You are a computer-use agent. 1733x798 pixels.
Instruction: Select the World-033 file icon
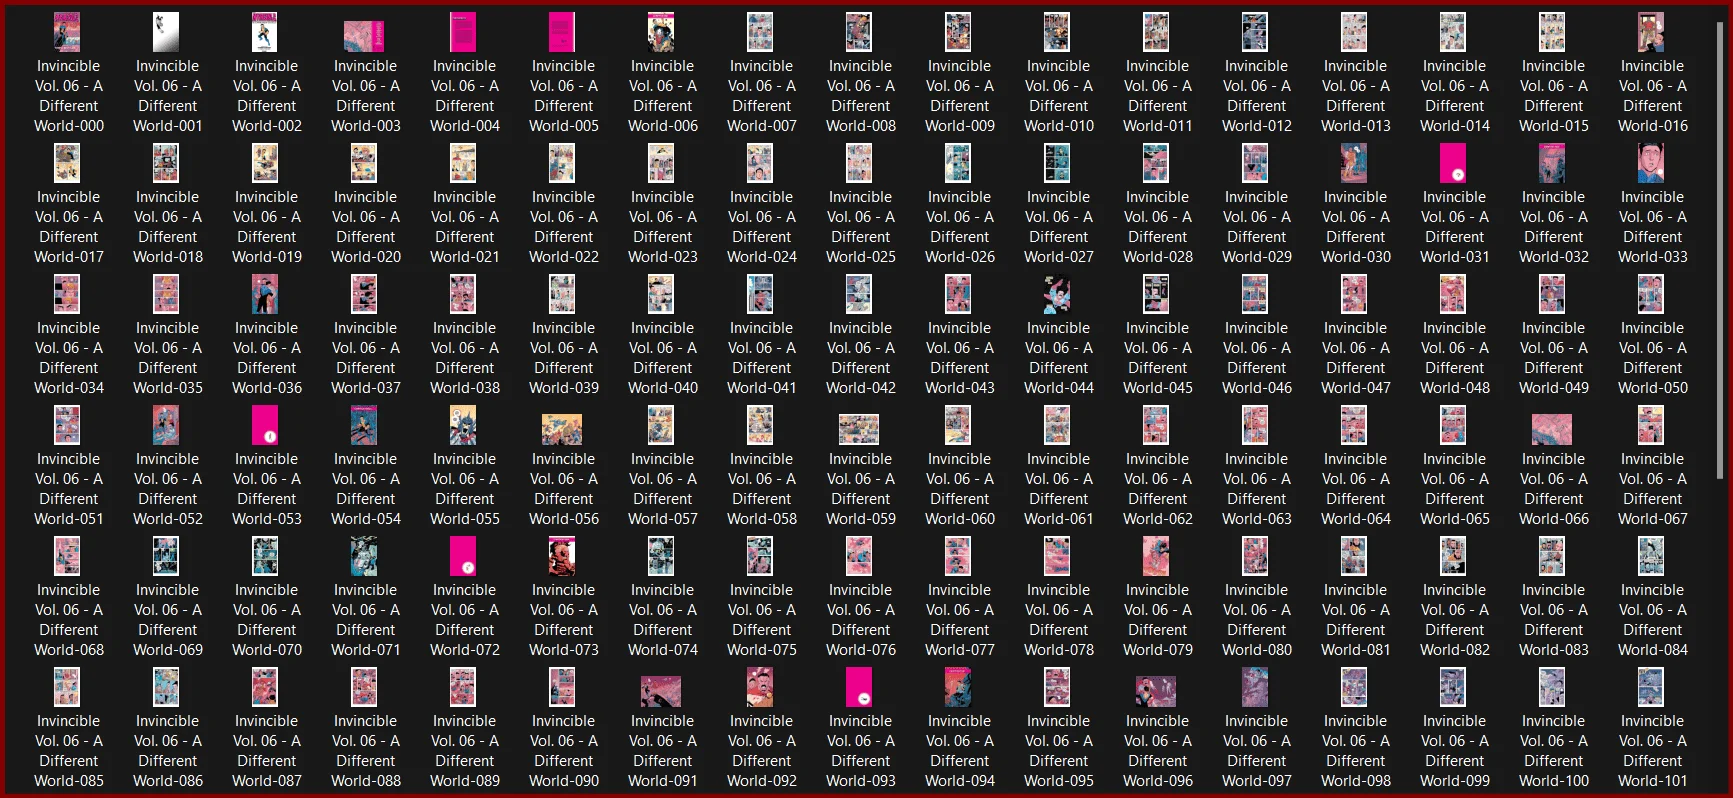pos(1651,163)
